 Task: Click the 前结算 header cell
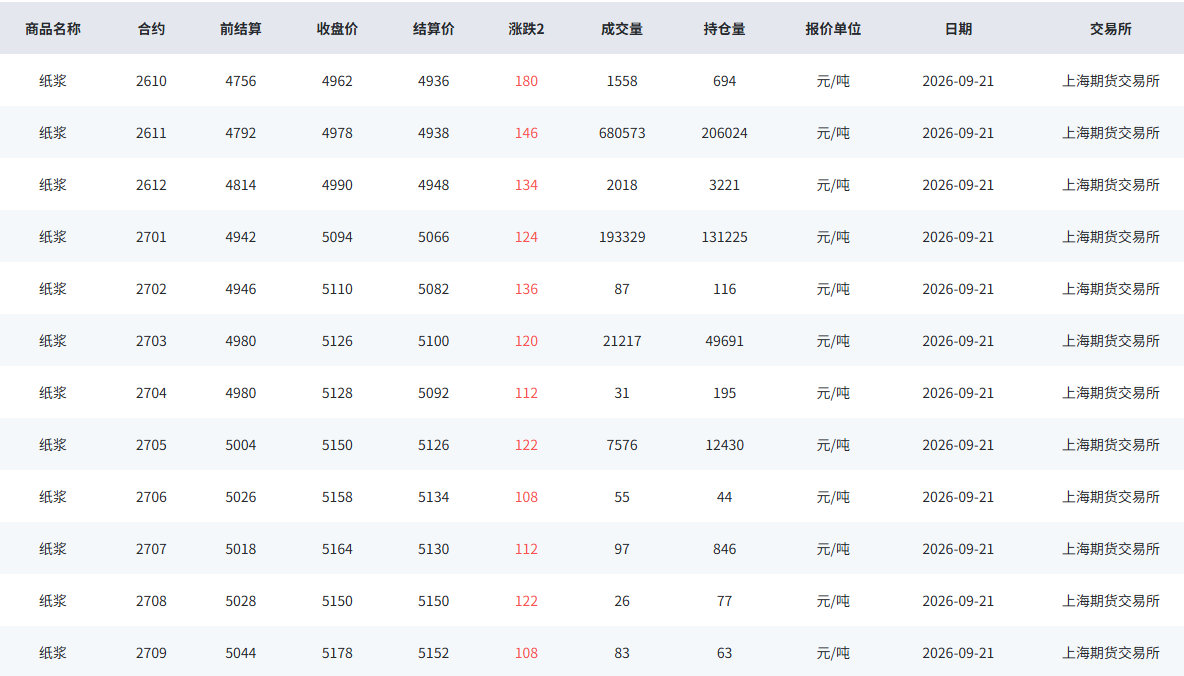coord(241,29)
